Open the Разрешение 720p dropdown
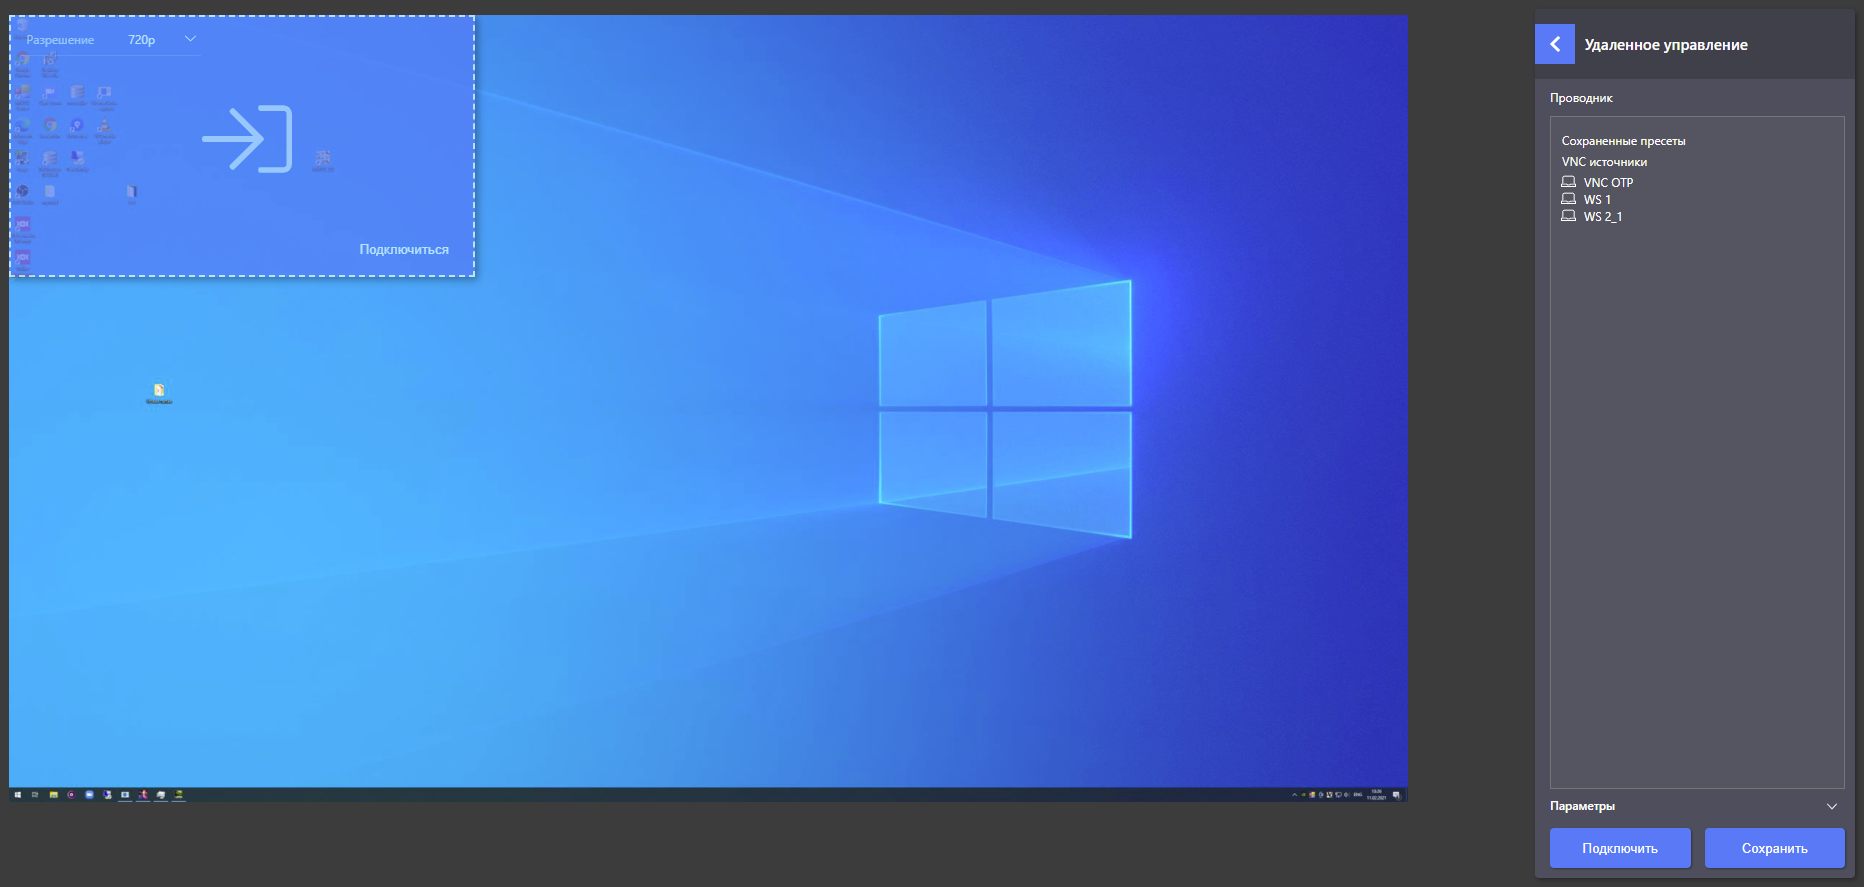Screen dimensions: 1864x887 pyautogui.click(x=160, y=39)
